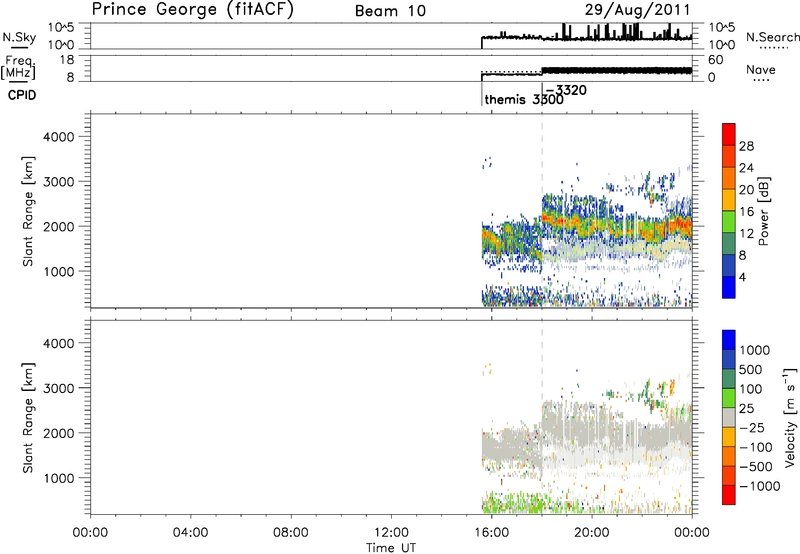Click the Power panel "Slant Range [km]" axis title
Screen dimensions: 800x554
[x=28, y=211]
